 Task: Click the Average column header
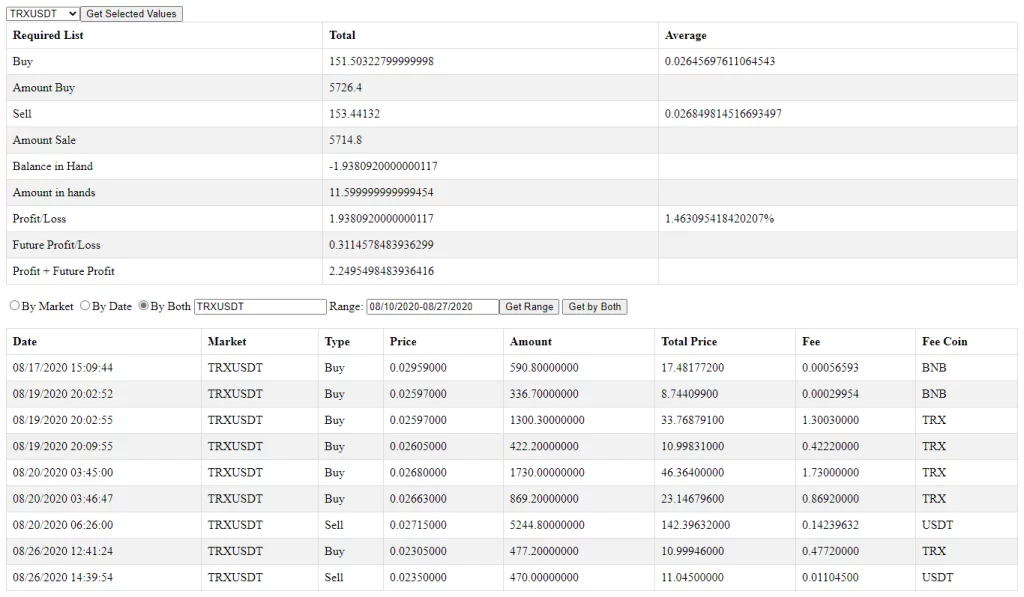click(x=686, y=35)
